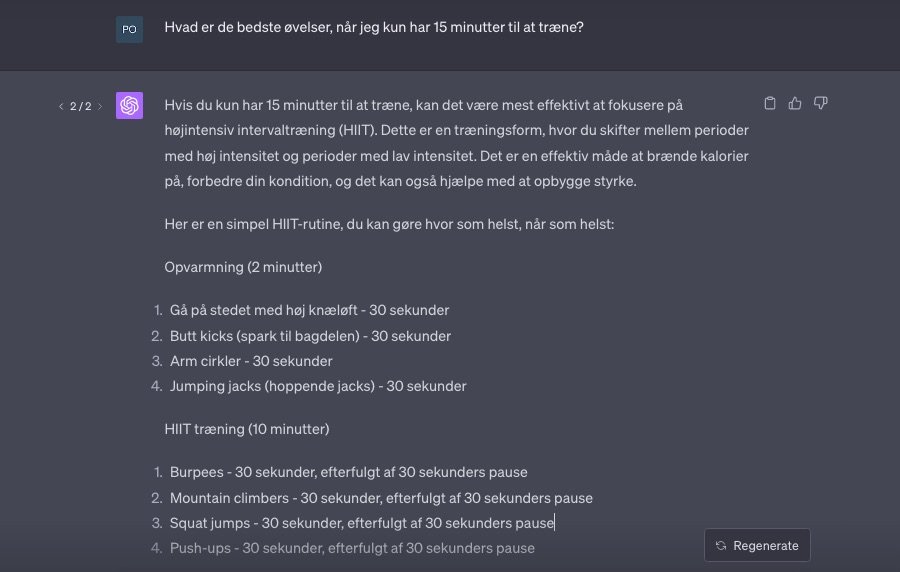Click the Butt kicks warm-up item
This screenshot has height=572, width=900.
point(310,336)
